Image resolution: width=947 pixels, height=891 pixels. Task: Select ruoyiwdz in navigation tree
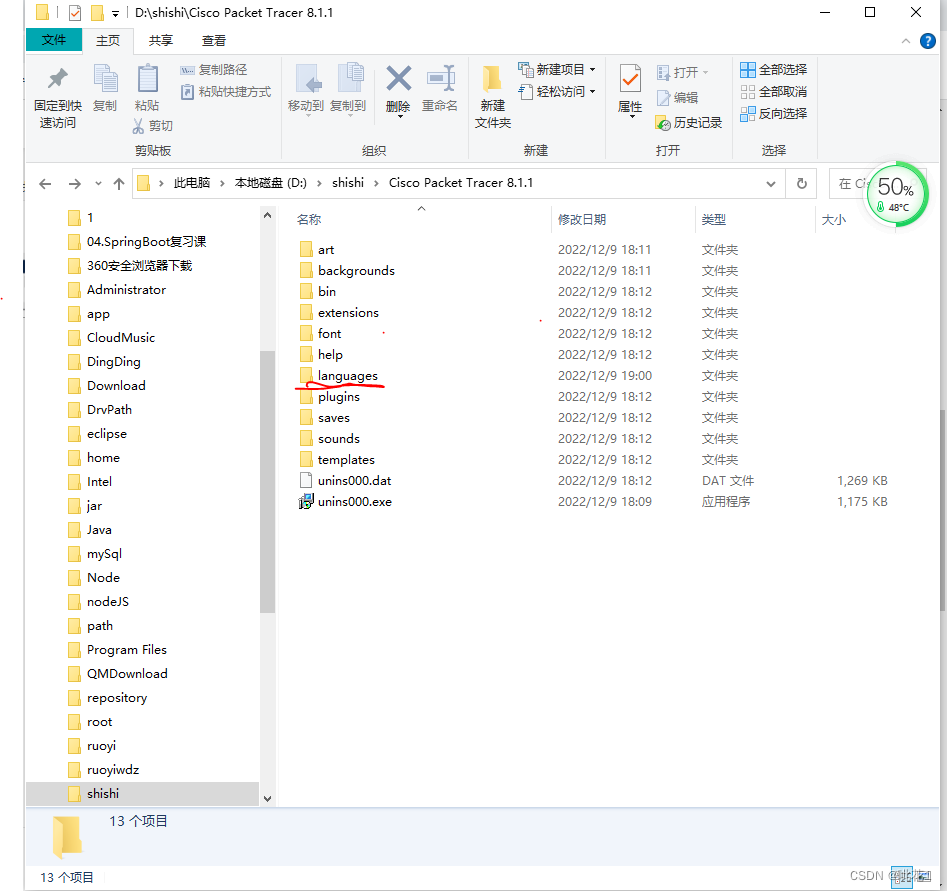click(x=112, y=770)
